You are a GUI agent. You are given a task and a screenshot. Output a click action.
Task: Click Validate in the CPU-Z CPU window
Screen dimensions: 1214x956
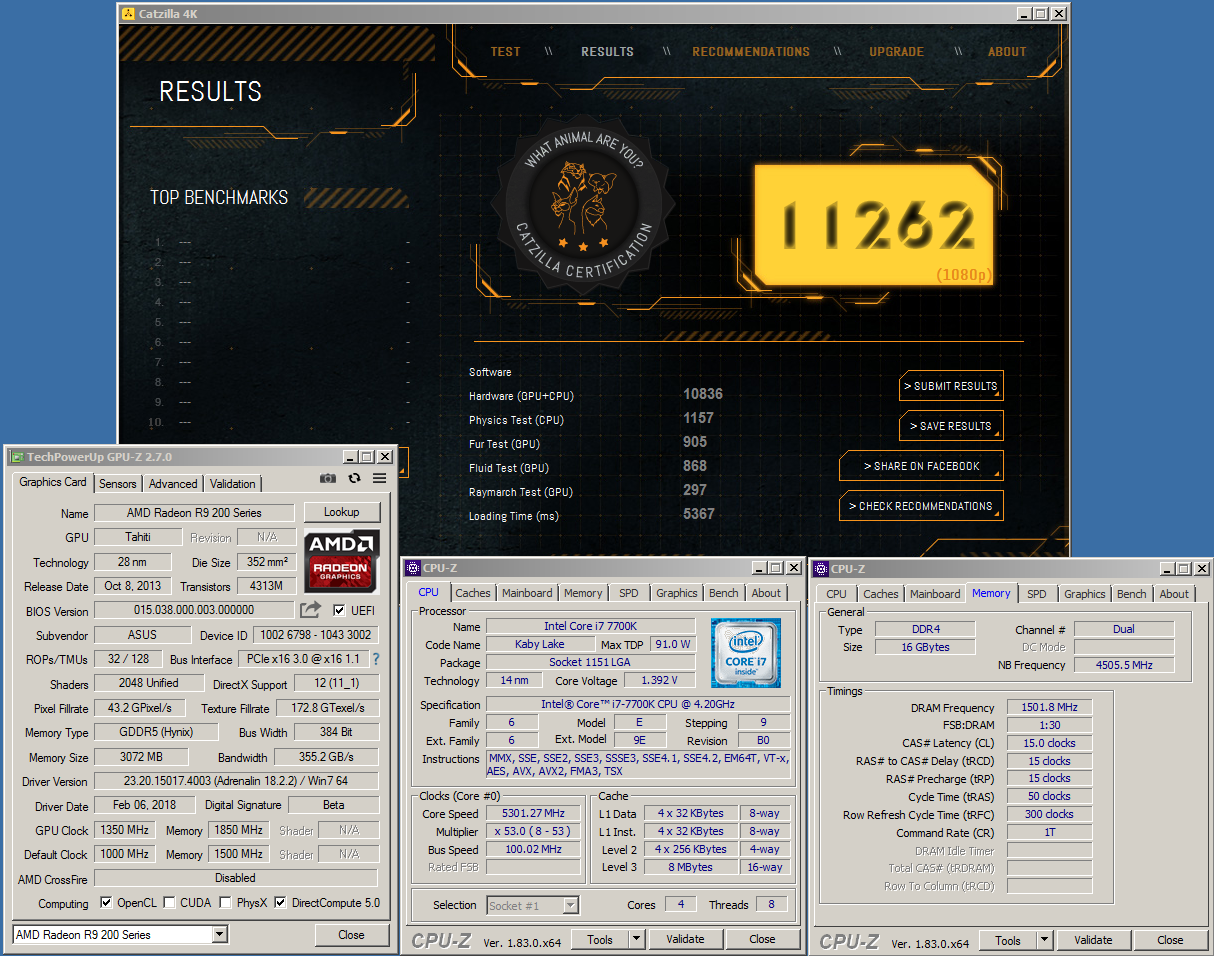tap(685, 939)
